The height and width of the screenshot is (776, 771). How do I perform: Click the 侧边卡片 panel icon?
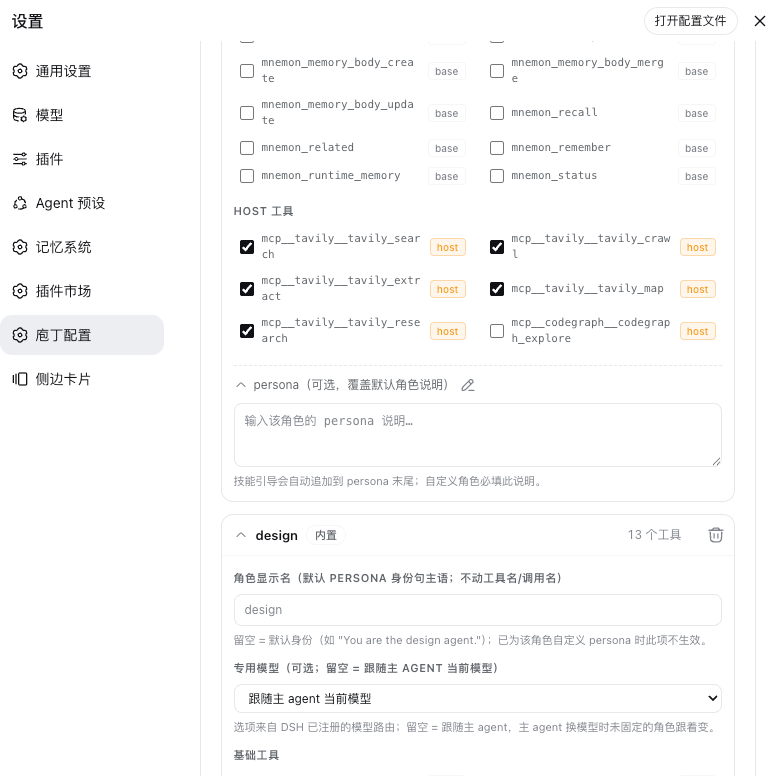(20, 379)
